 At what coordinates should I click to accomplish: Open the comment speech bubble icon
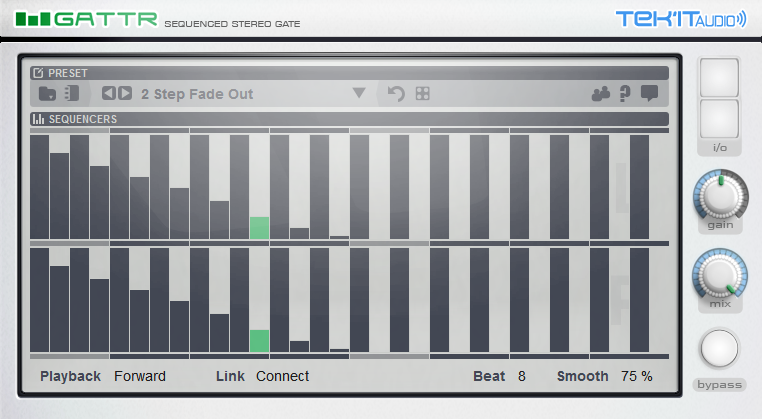(x=649, y=93)
